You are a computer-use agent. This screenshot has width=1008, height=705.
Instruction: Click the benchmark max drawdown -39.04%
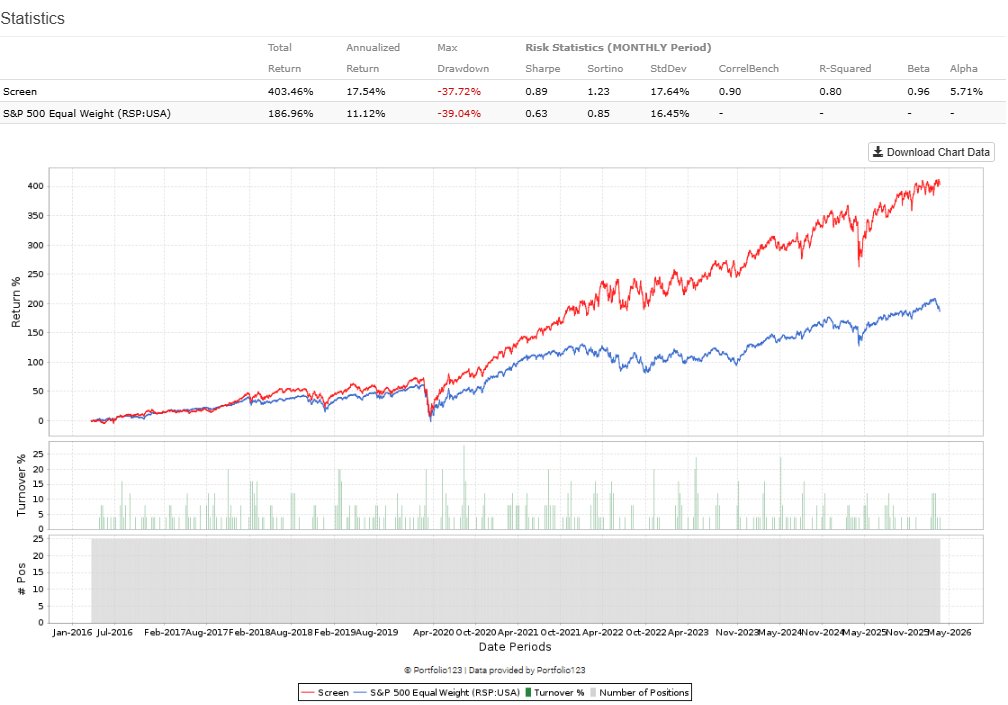point(459,114)
